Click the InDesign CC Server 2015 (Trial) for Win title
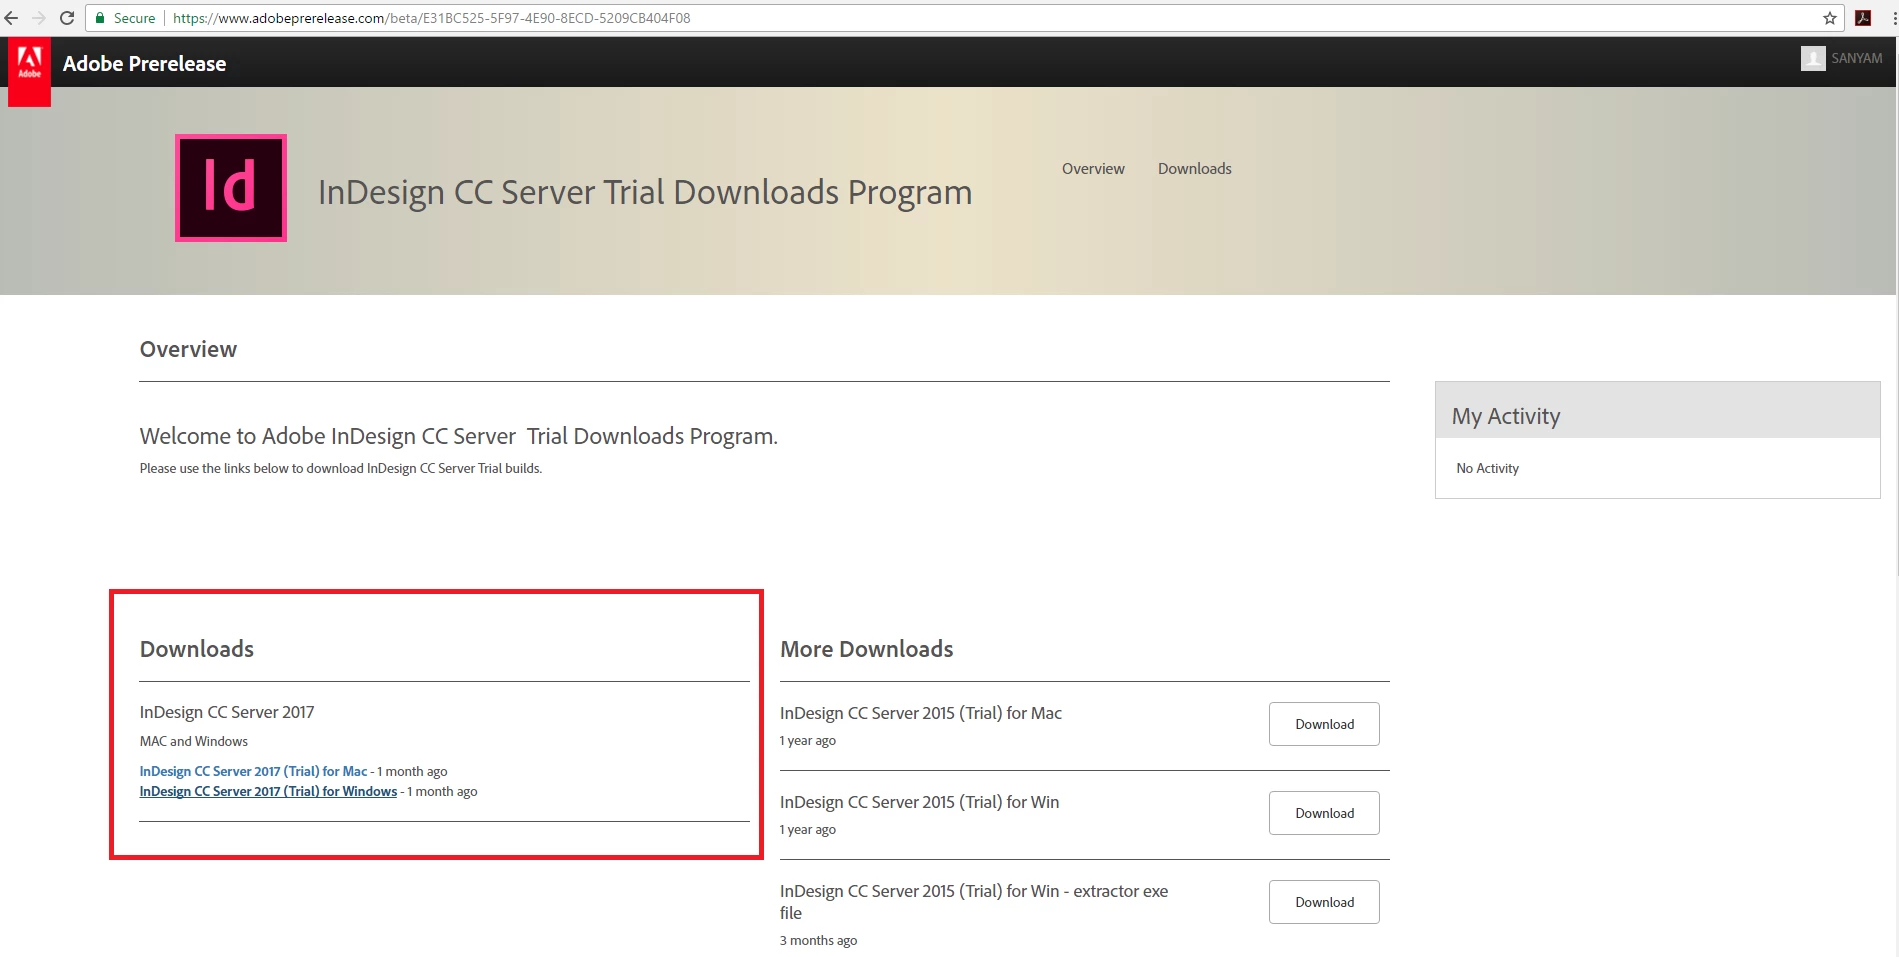 [x=919, y=802]
